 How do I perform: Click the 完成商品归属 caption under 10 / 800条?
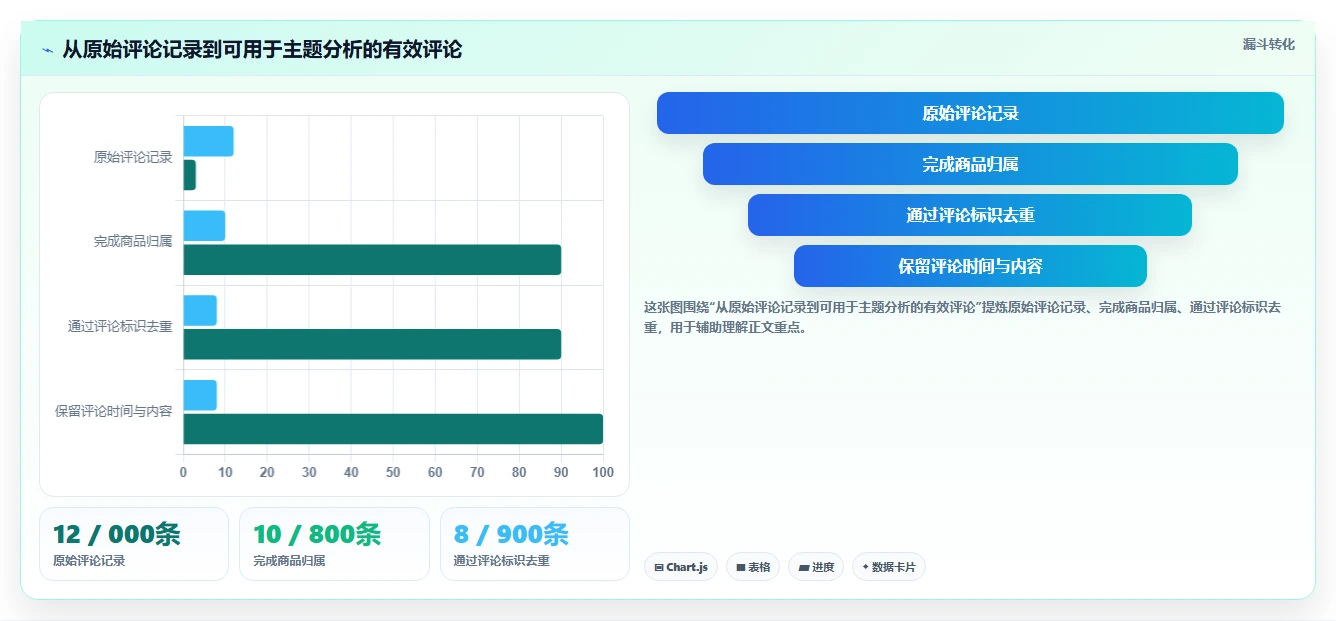click(x=289, y=561)
